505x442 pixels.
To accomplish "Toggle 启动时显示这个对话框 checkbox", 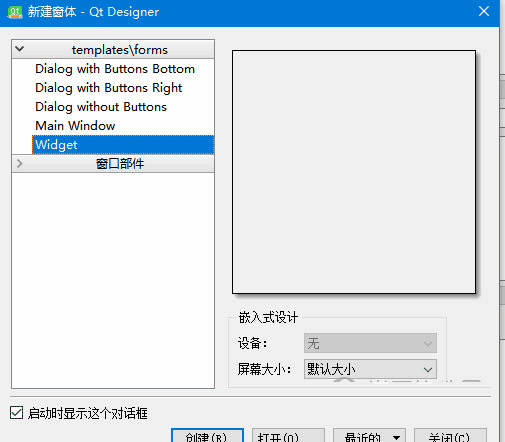I will coord(16,413).
